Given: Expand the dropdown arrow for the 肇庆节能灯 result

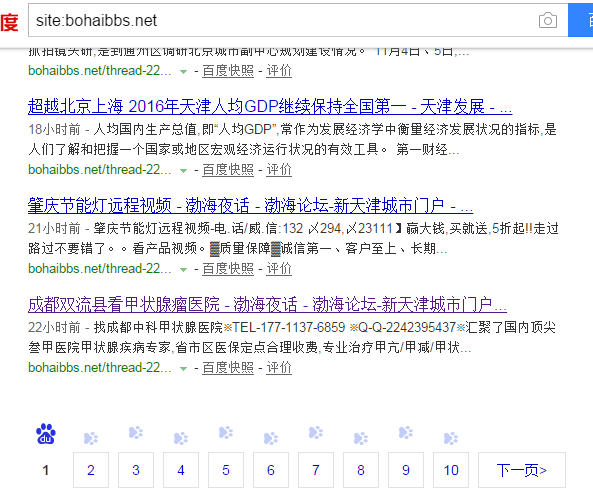Looking at the screenshot, I should [183, 270].
